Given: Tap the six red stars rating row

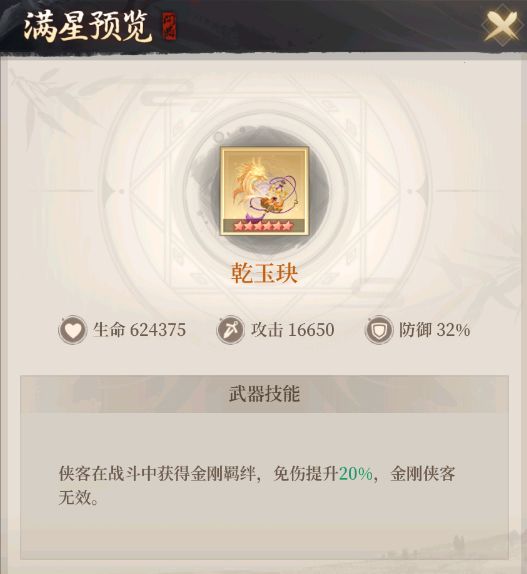Looking at the screenshot, I should (264, 226).
